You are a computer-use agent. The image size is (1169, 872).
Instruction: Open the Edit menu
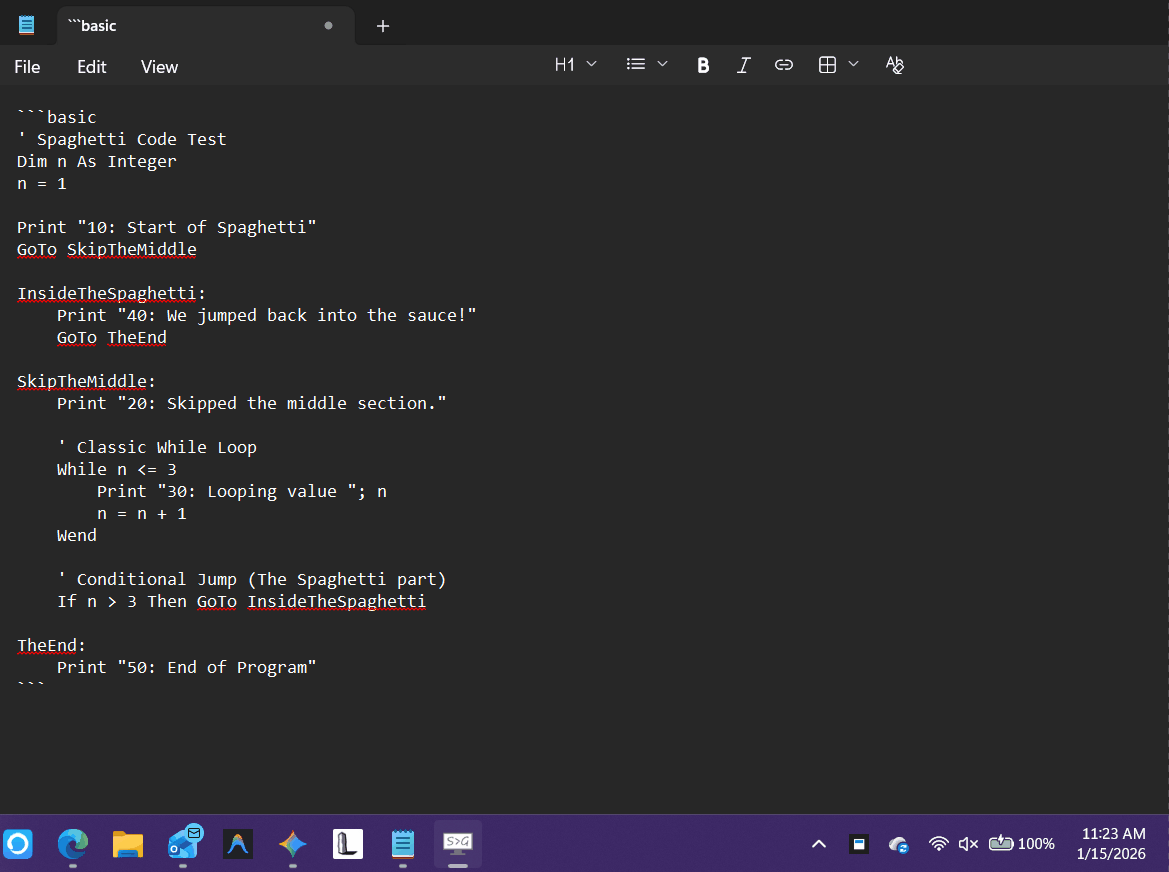tap(92, 67)
